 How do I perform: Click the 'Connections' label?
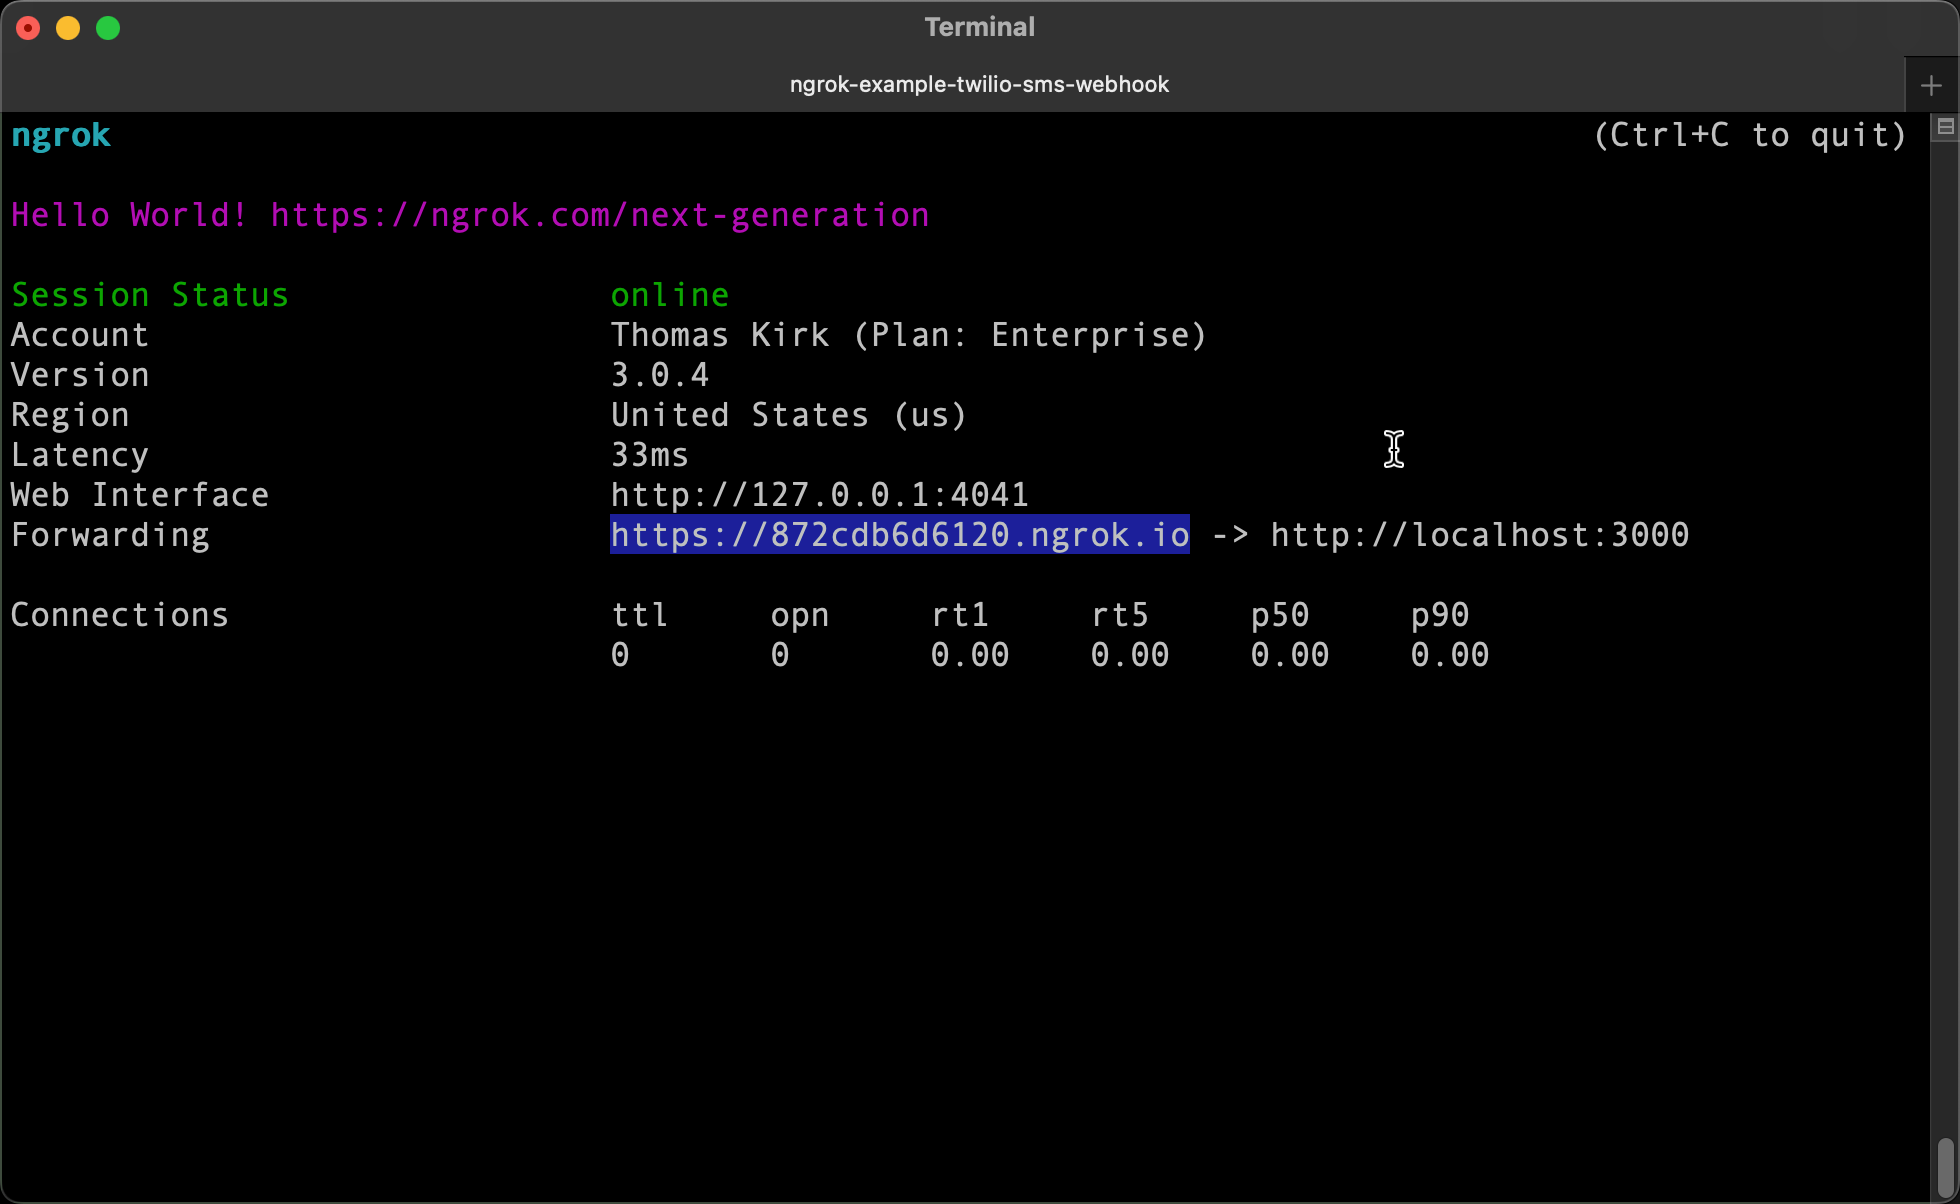coord(120,615)
